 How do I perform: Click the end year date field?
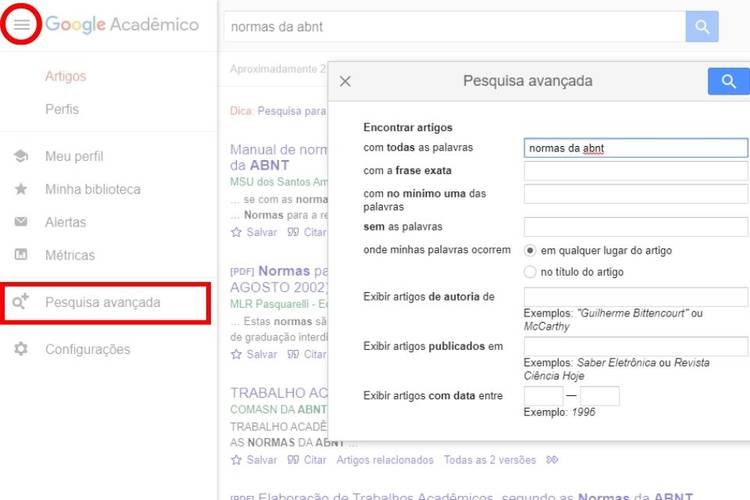click(600, 396)
